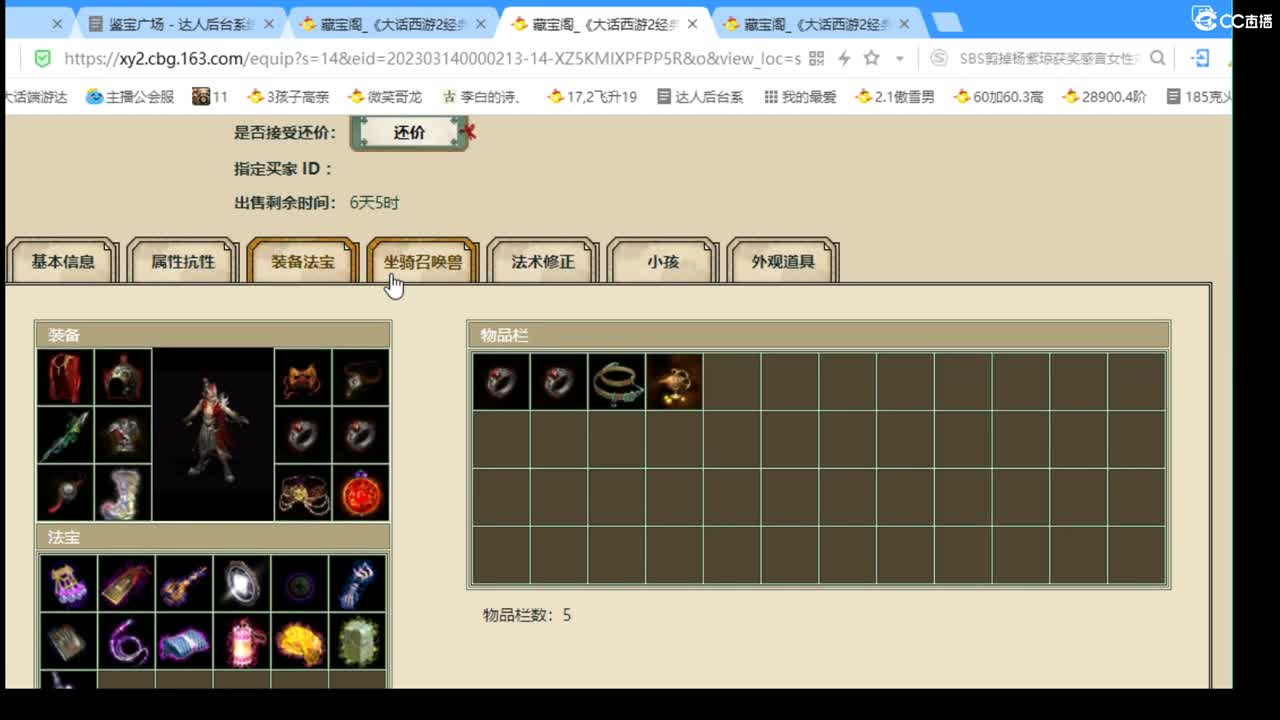Expand the address bar dropdown arrow

(900, 59)
